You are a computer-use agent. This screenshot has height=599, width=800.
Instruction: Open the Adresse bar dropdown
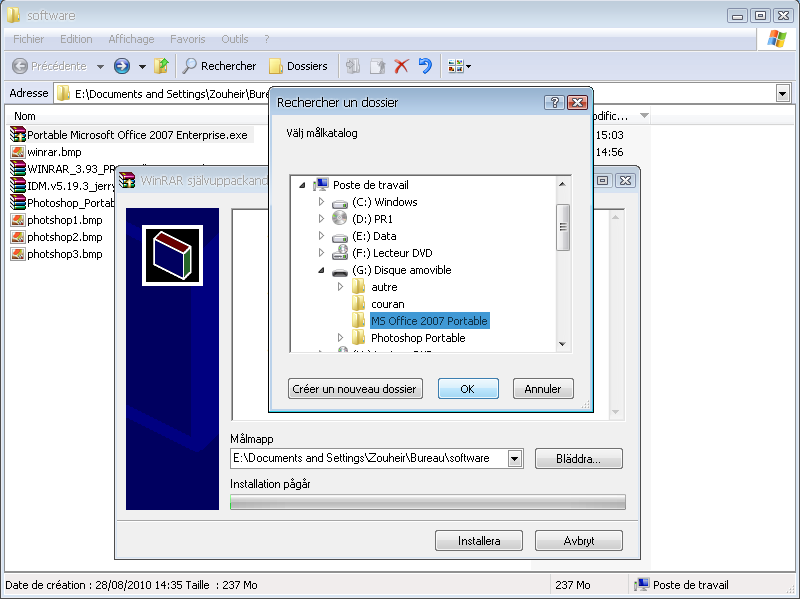pos(783,93)
